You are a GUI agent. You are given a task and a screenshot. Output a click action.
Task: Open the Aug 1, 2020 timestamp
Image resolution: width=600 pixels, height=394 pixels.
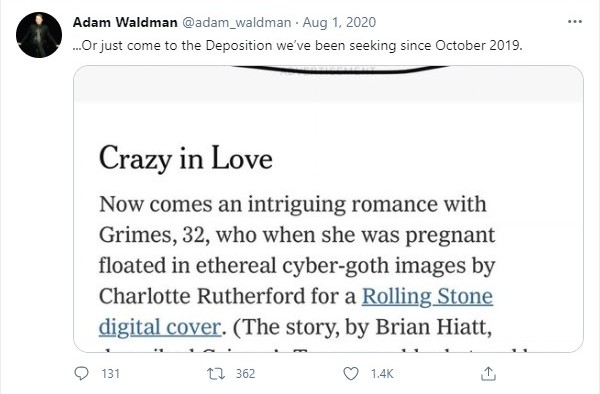pos(339,23)
